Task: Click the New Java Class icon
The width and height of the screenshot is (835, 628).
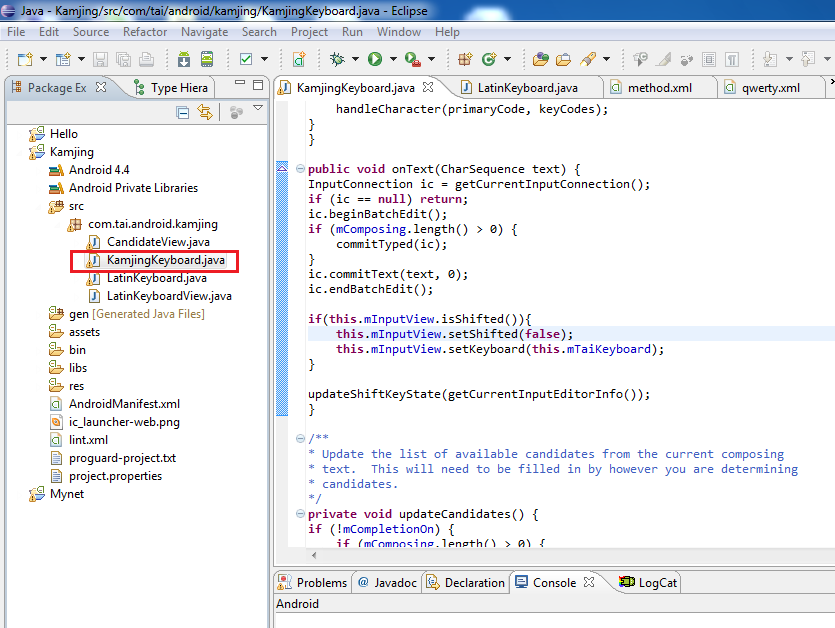Action: point(489,59)
